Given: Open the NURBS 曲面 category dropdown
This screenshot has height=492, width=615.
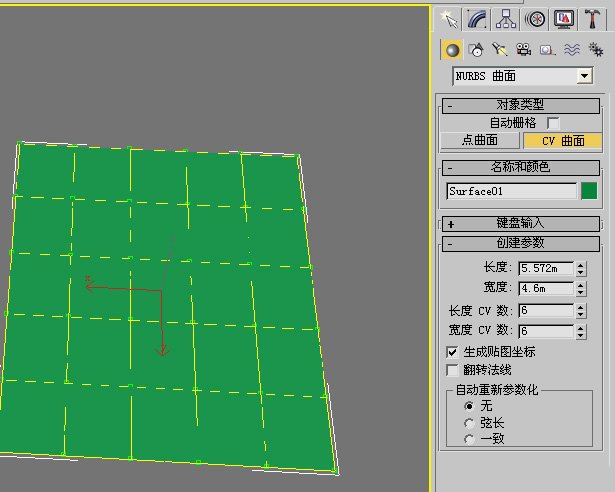Looking at the screenshot, I should coord(522,76).
